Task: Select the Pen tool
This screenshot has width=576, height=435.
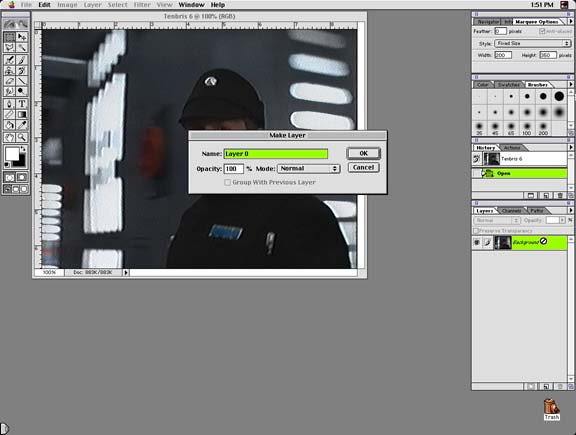Action: coord(10,104)
